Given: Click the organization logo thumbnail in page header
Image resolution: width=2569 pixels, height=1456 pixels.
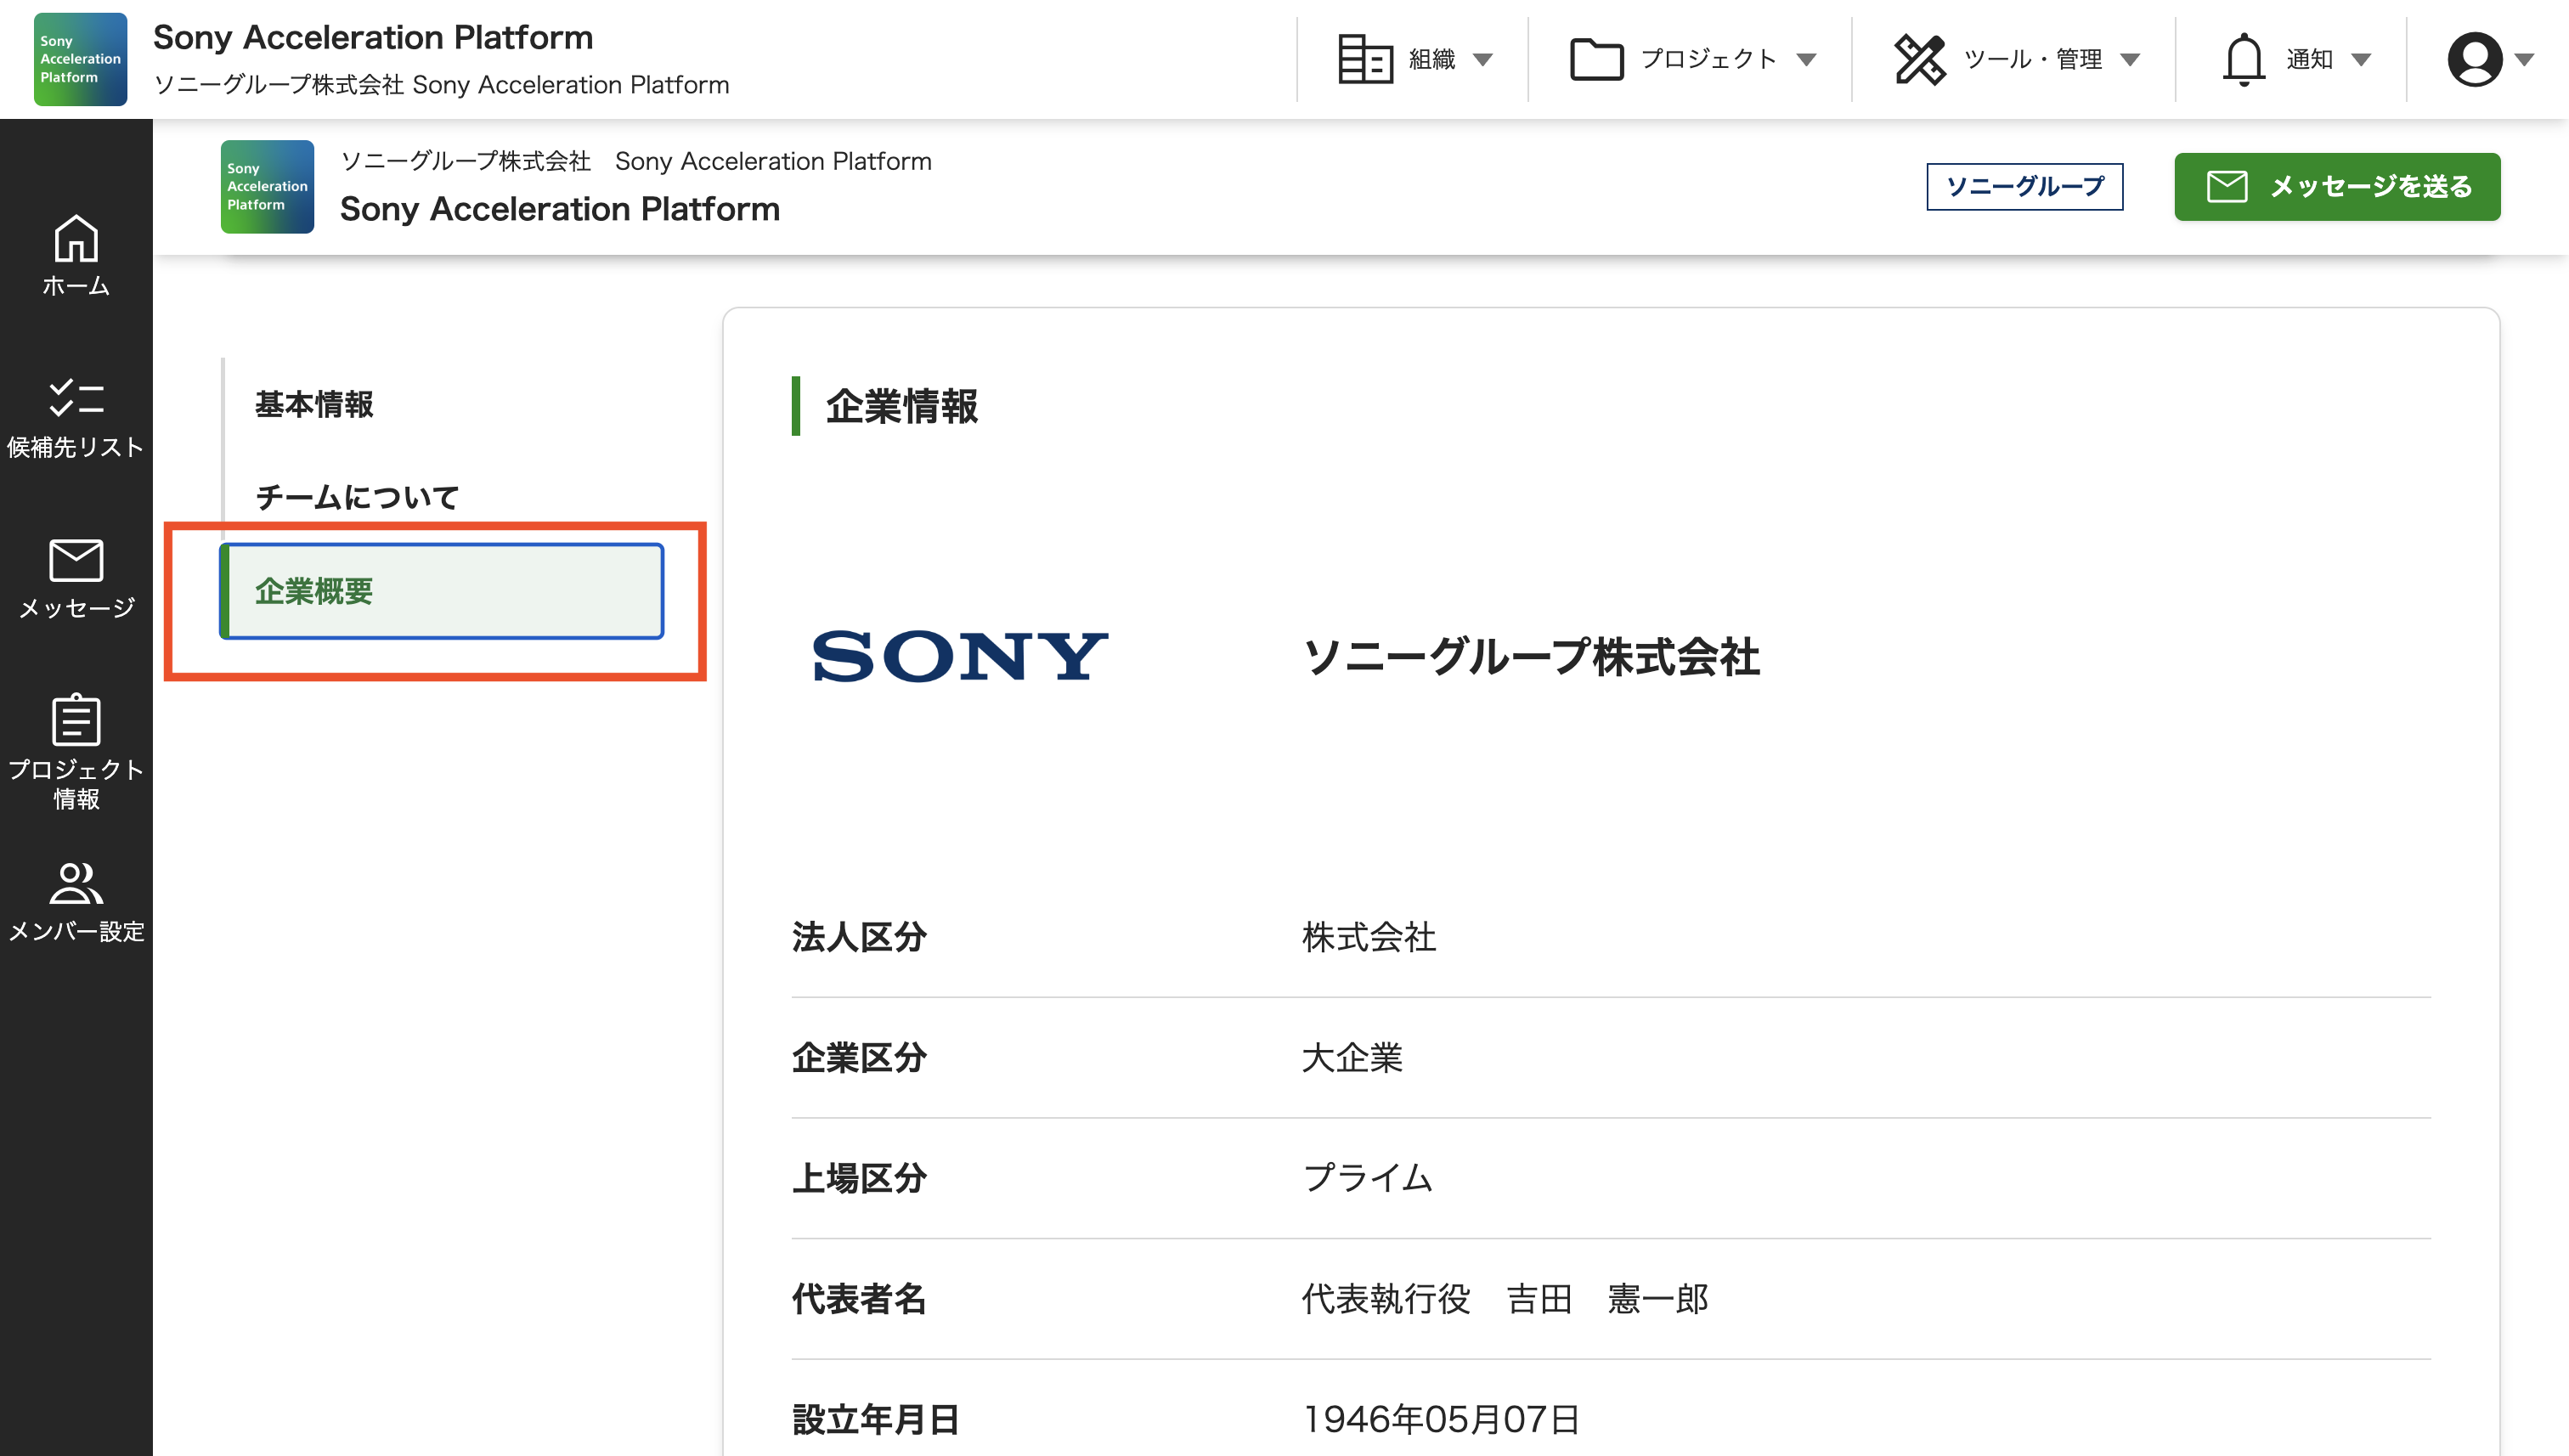Looking at the screenshot, I should pos(267,187).
